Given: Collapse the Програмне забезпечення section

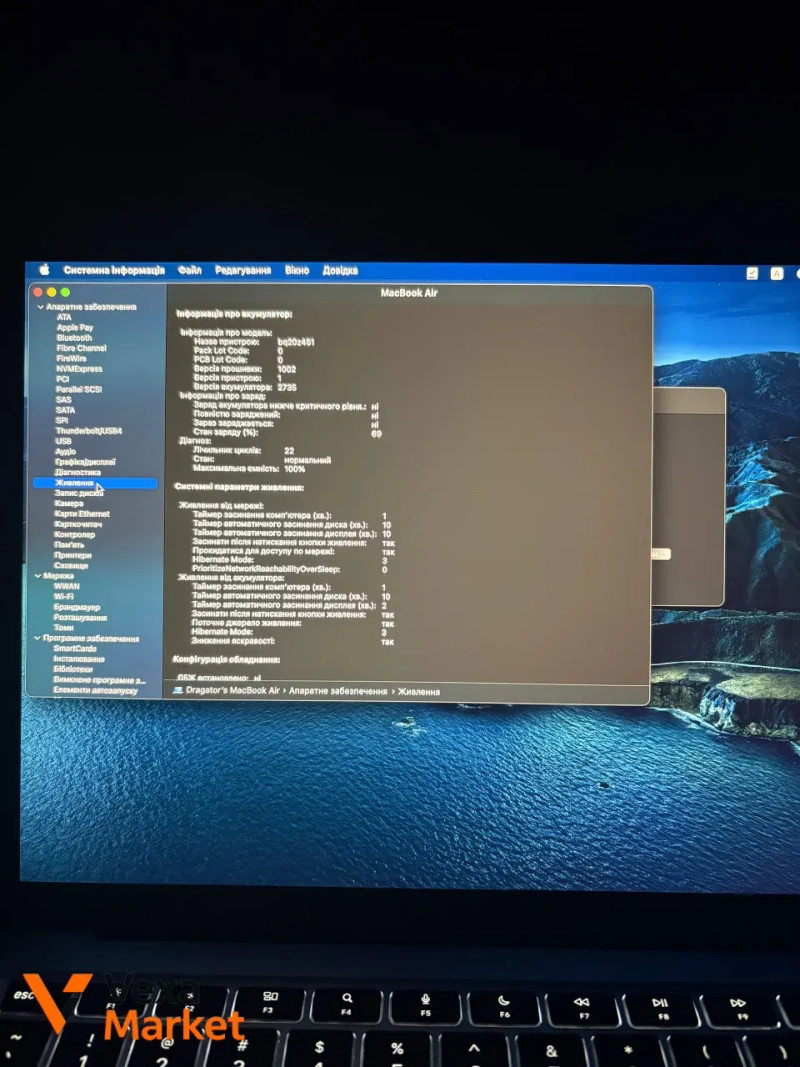Looking at the screenshot, I should [x=37, y=638].
